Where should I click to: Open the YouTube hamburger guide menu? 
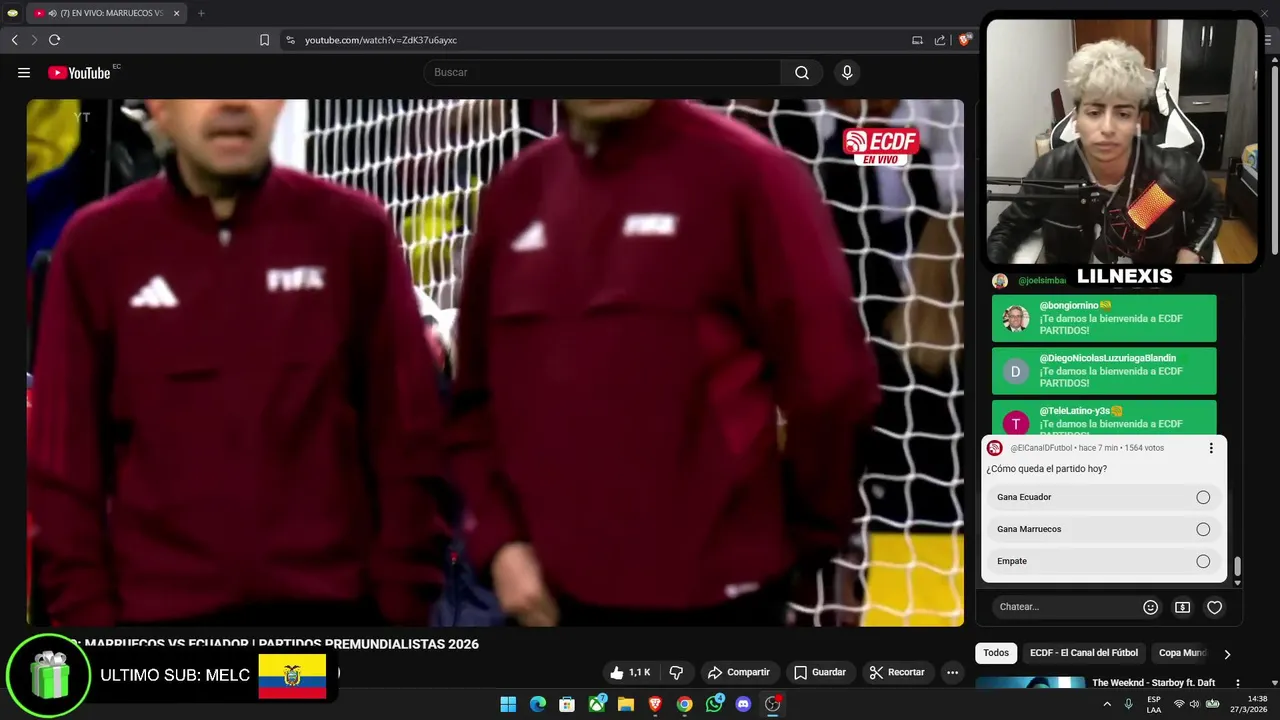click(x=24, y=72)
